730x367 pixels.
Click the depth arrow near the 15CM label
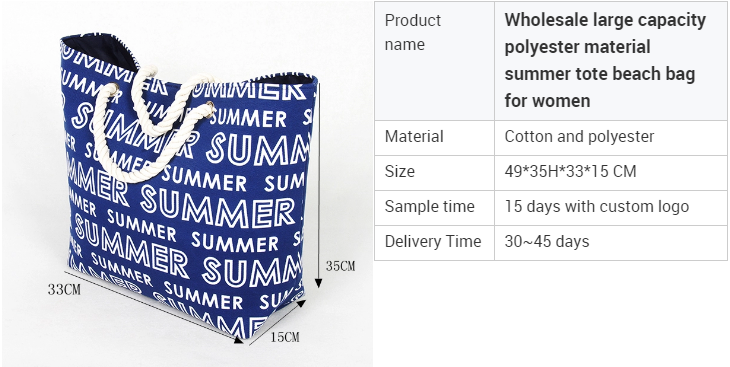coord(277,322)
